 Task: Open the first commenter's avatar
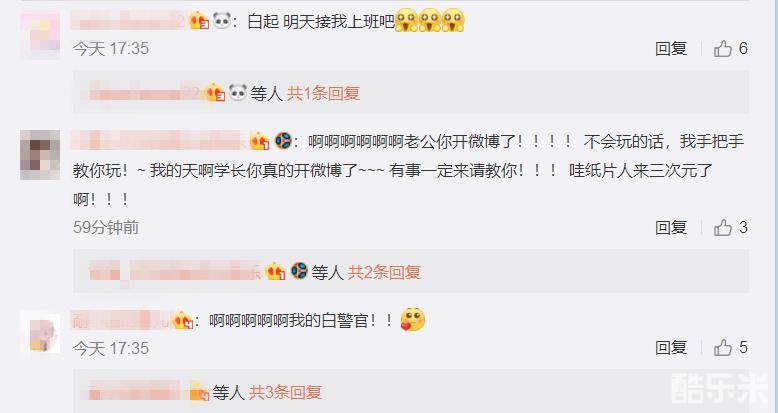[x=40, y=34]
